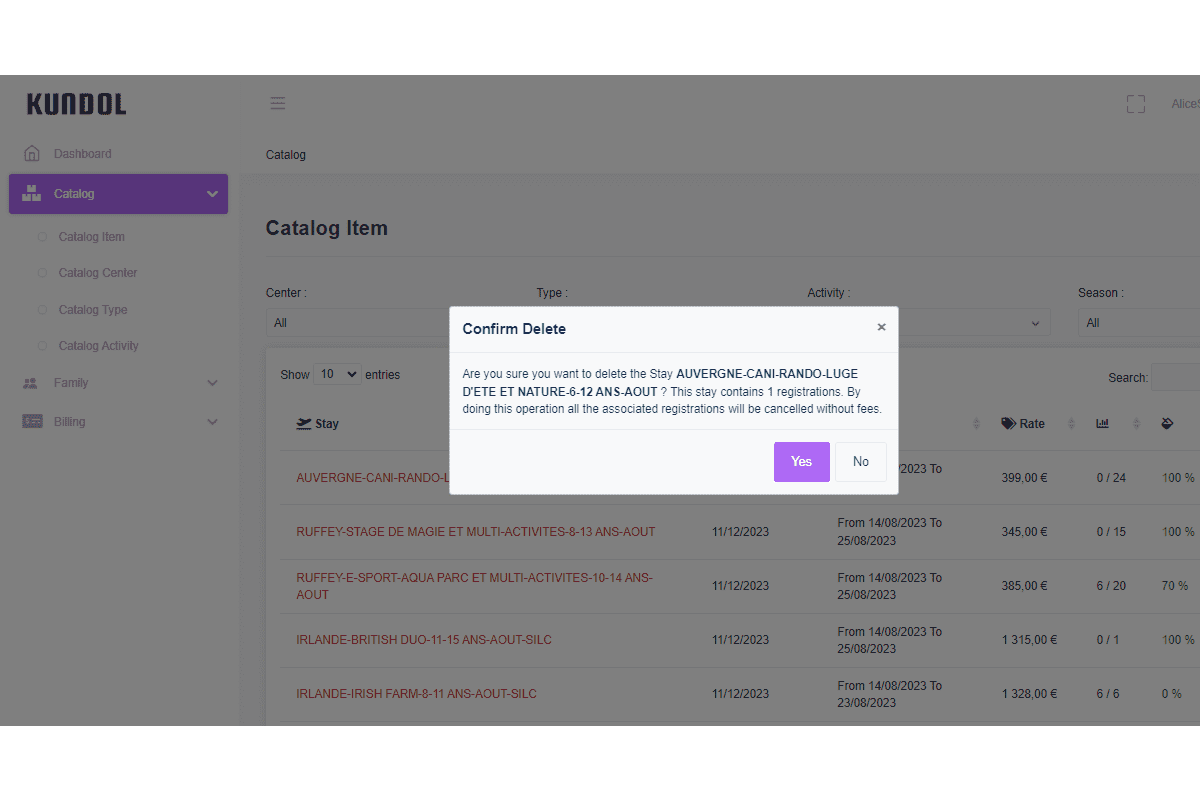Cancel deletion with No button
1200x800 pixels.
click(x=860, y=462)
